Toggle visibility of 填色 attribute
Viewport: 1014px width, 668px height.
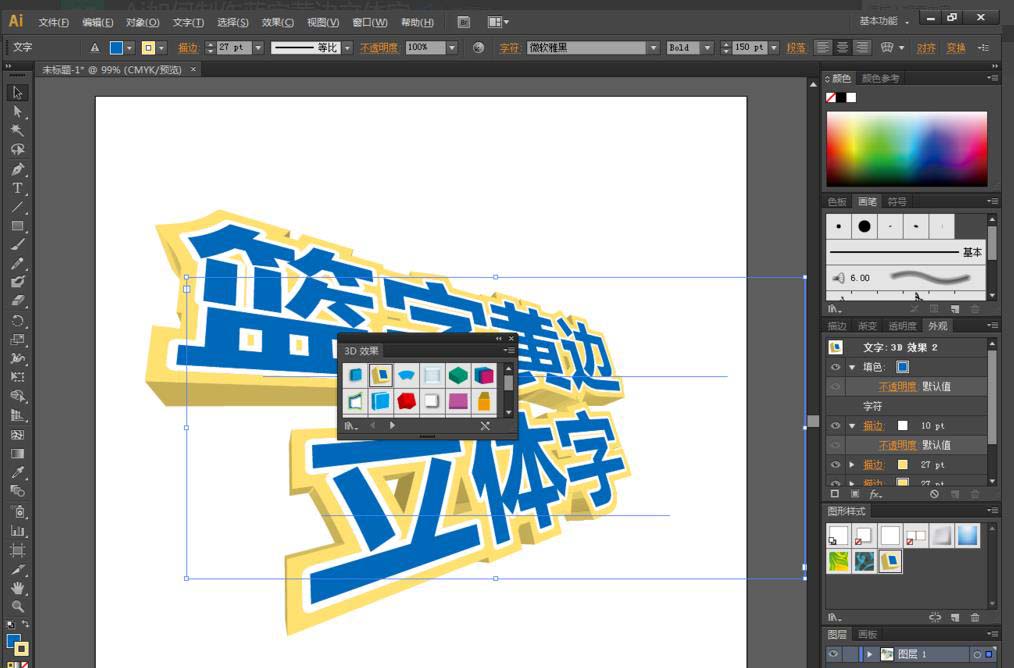835,367
